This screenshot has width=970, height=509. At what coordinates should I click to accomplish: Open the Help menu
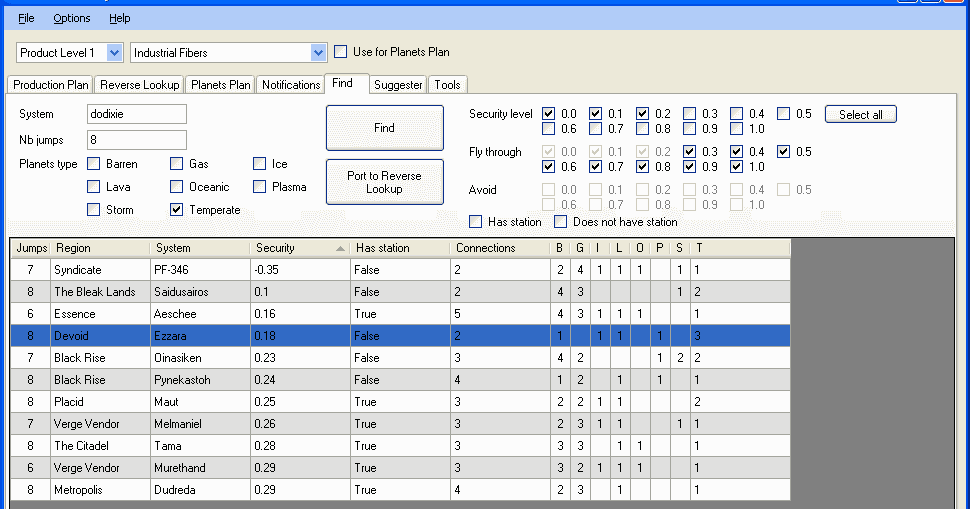tap(119, 19)
